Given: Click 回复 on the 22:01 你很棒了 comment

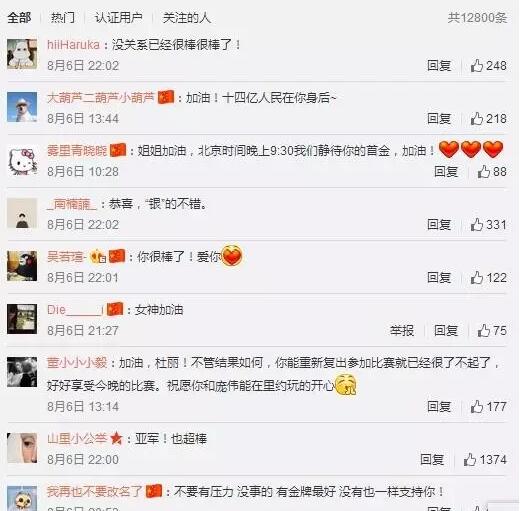Looking at the screenshot, I should click(x=439, y=278).
